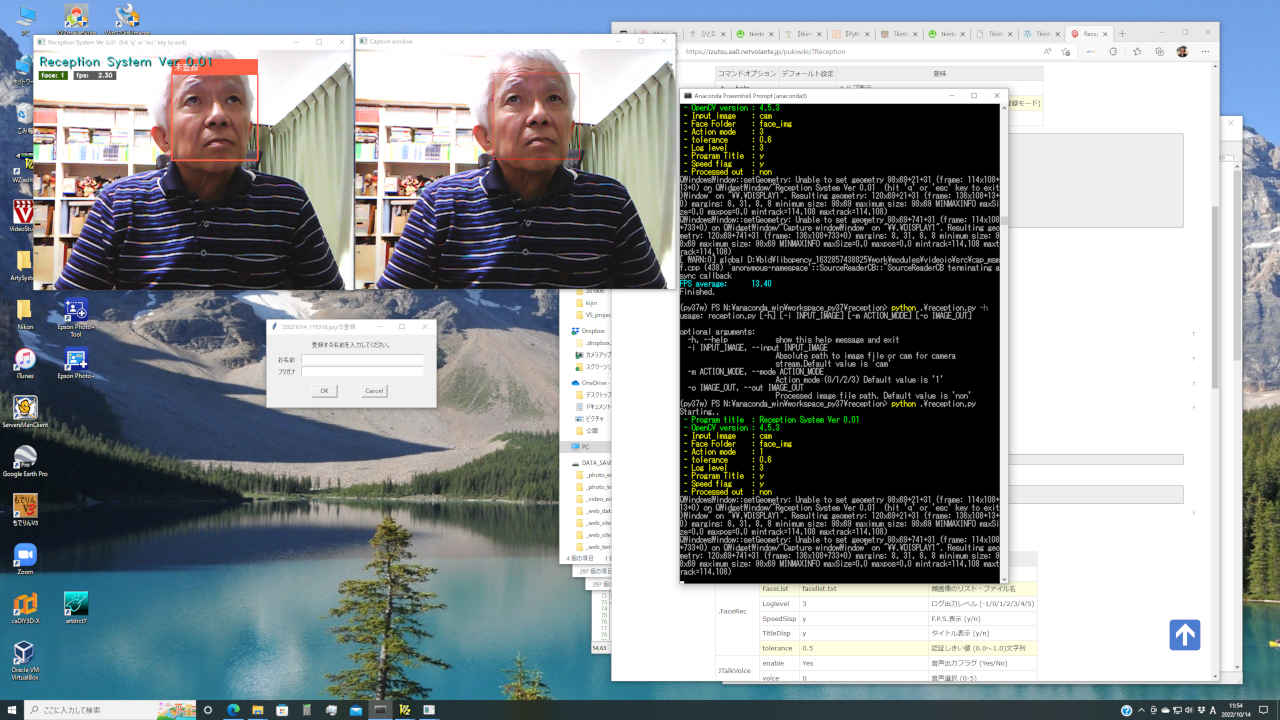Click the blue scroll-to-top arrow button
The image size is (1280, 720).
(1184, 635)
